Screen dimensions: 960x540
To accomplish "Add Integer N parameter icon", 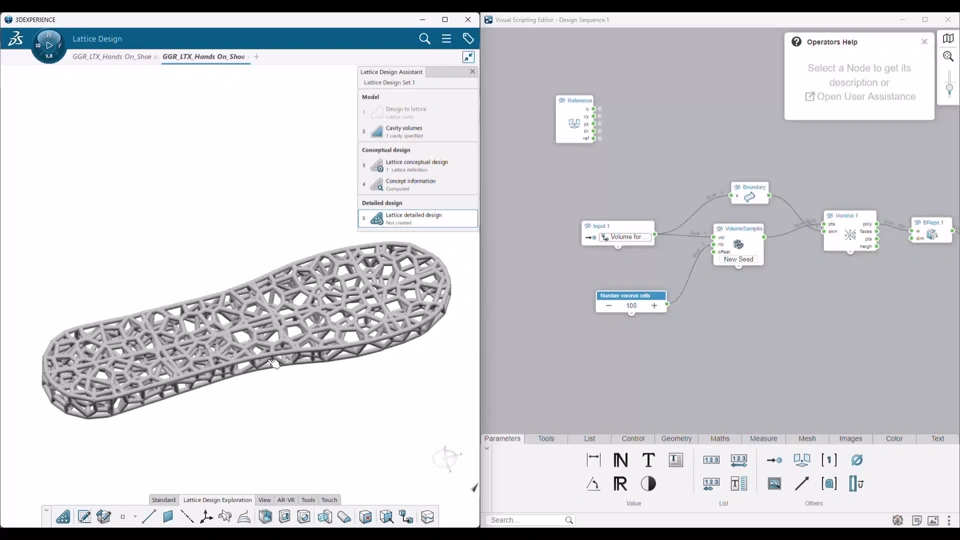I will (x=620, y=460).
